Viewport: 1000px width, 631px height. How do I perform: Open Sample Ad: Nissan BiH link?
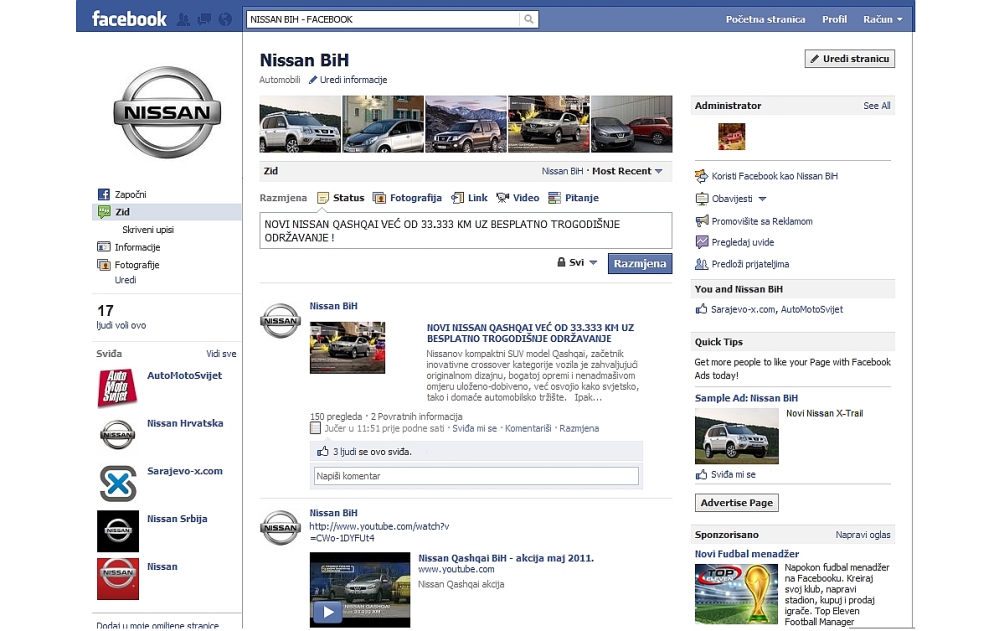pyautogui.click(x=746, y=398)
